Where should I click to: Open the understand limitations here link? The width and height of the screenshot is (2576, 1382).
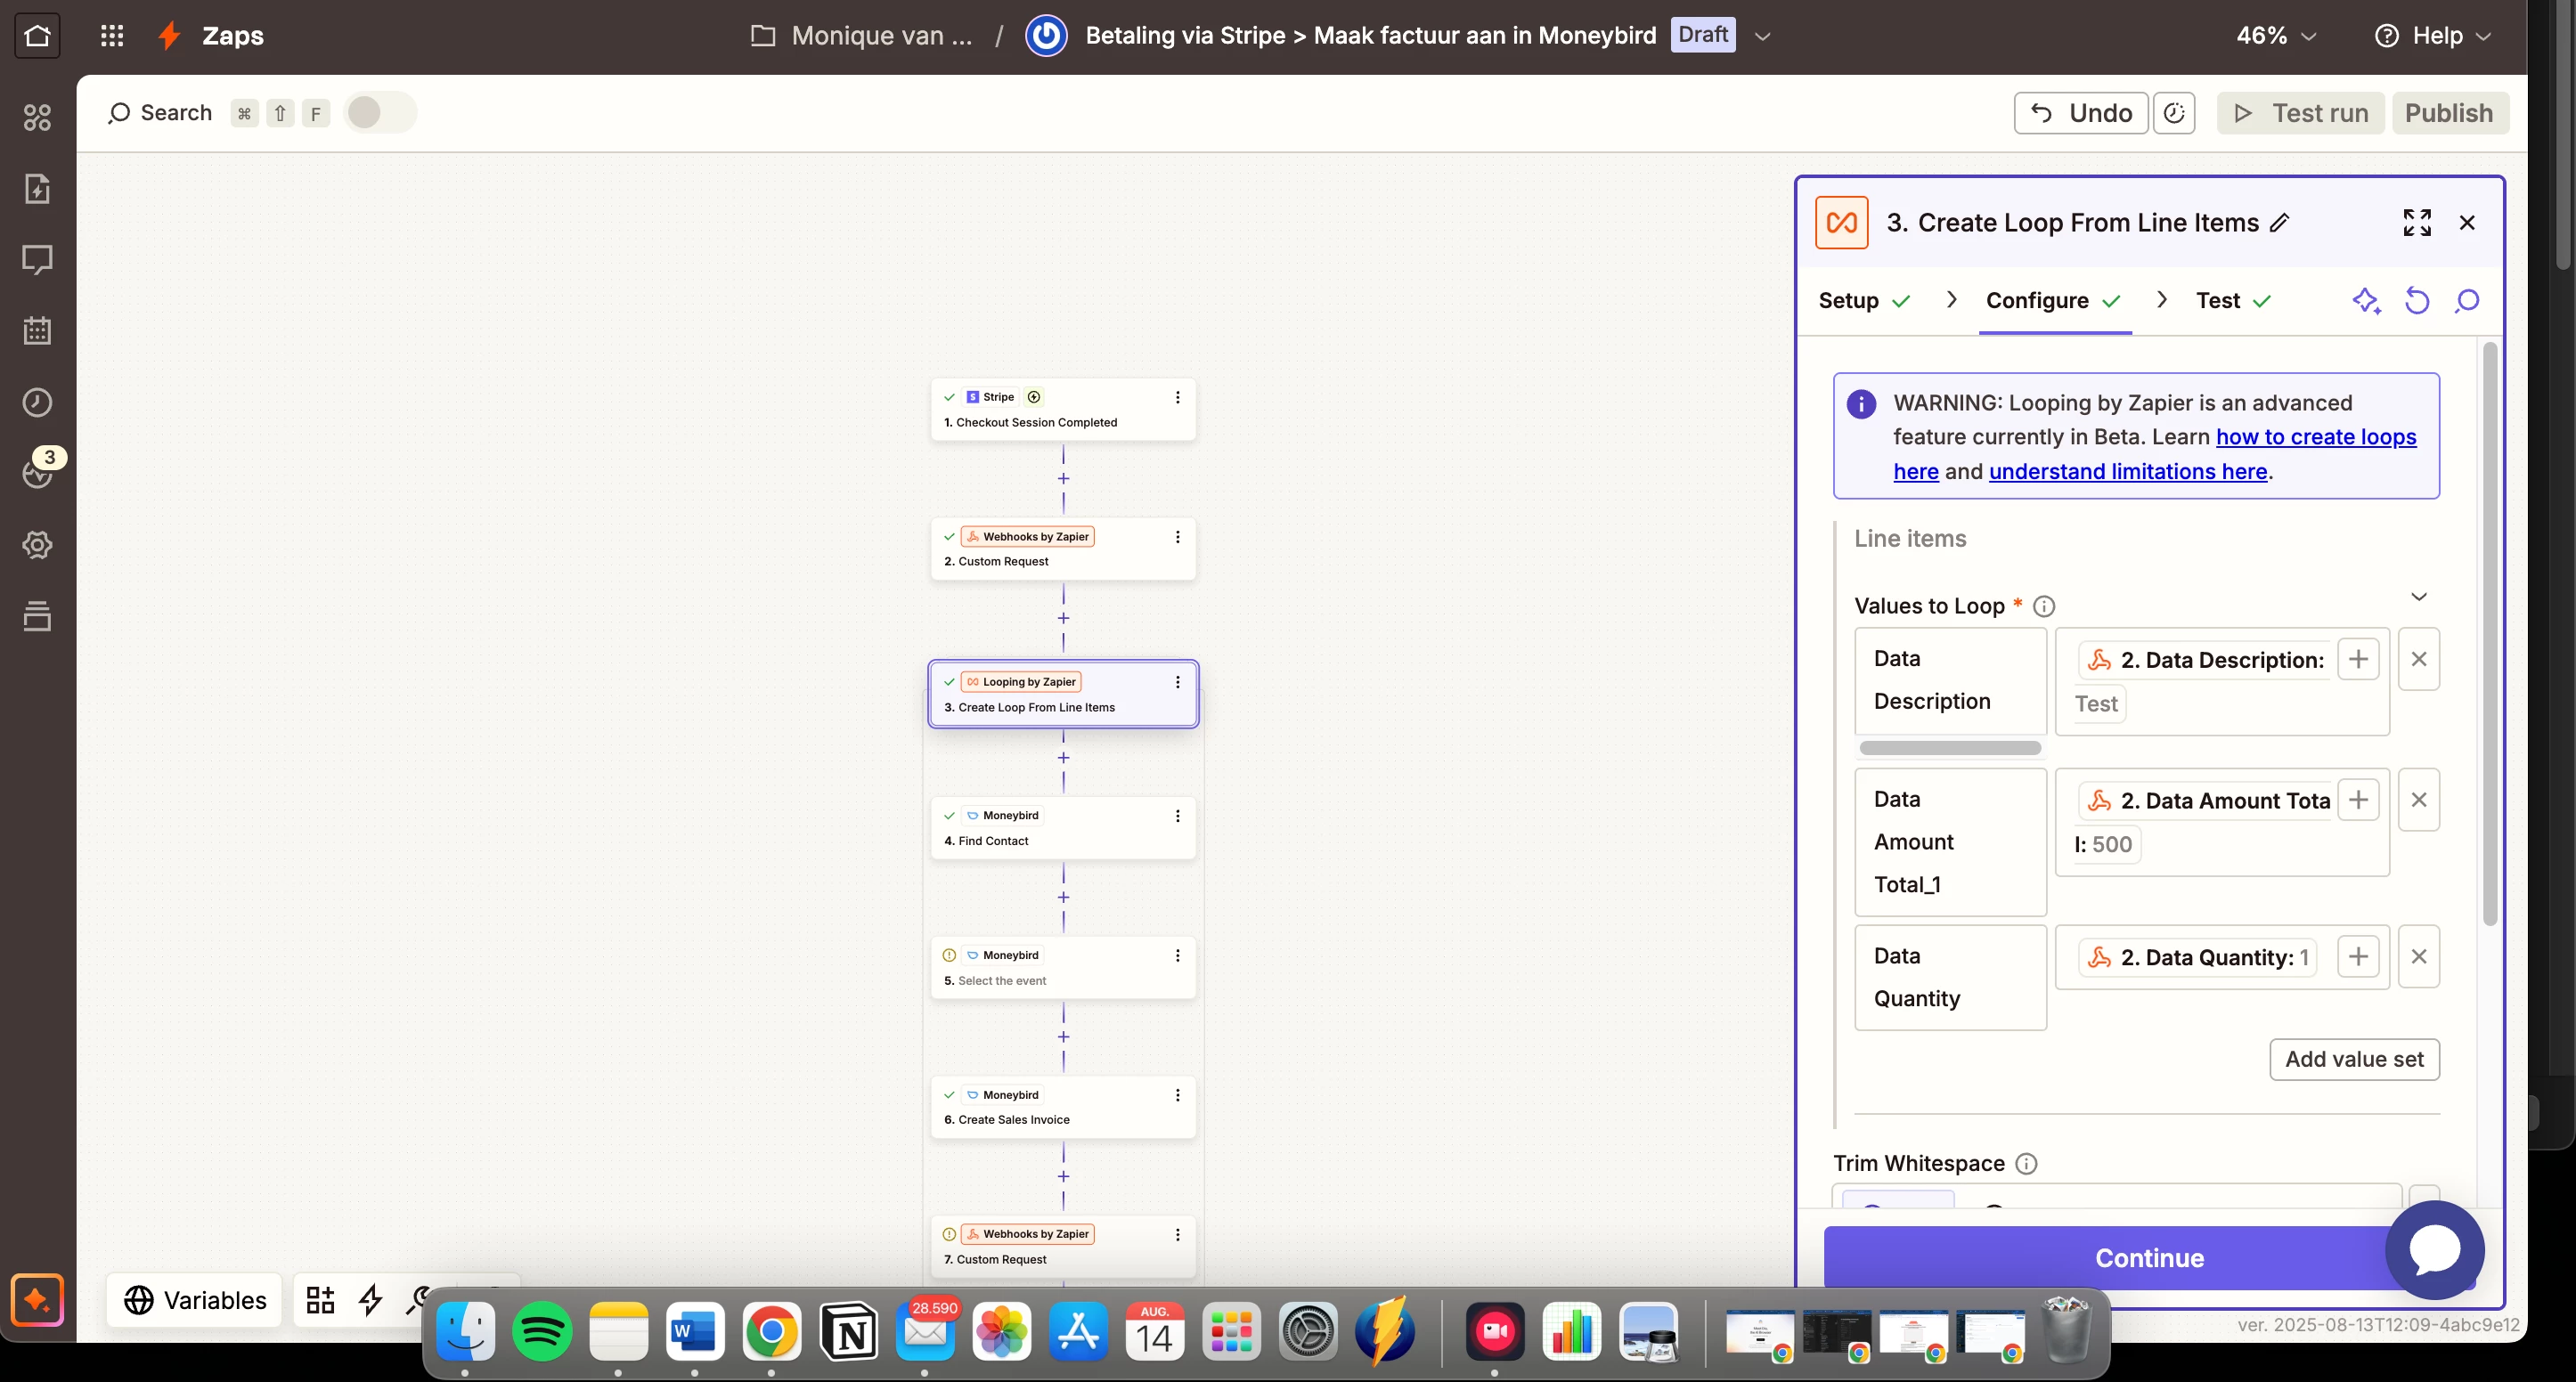2127,472
